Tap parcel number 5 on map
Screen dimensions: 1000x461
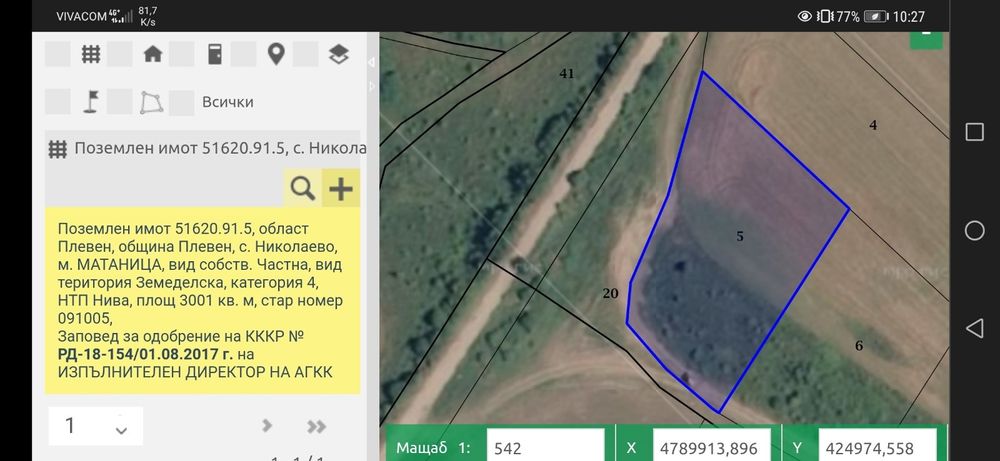click(740, 237)
